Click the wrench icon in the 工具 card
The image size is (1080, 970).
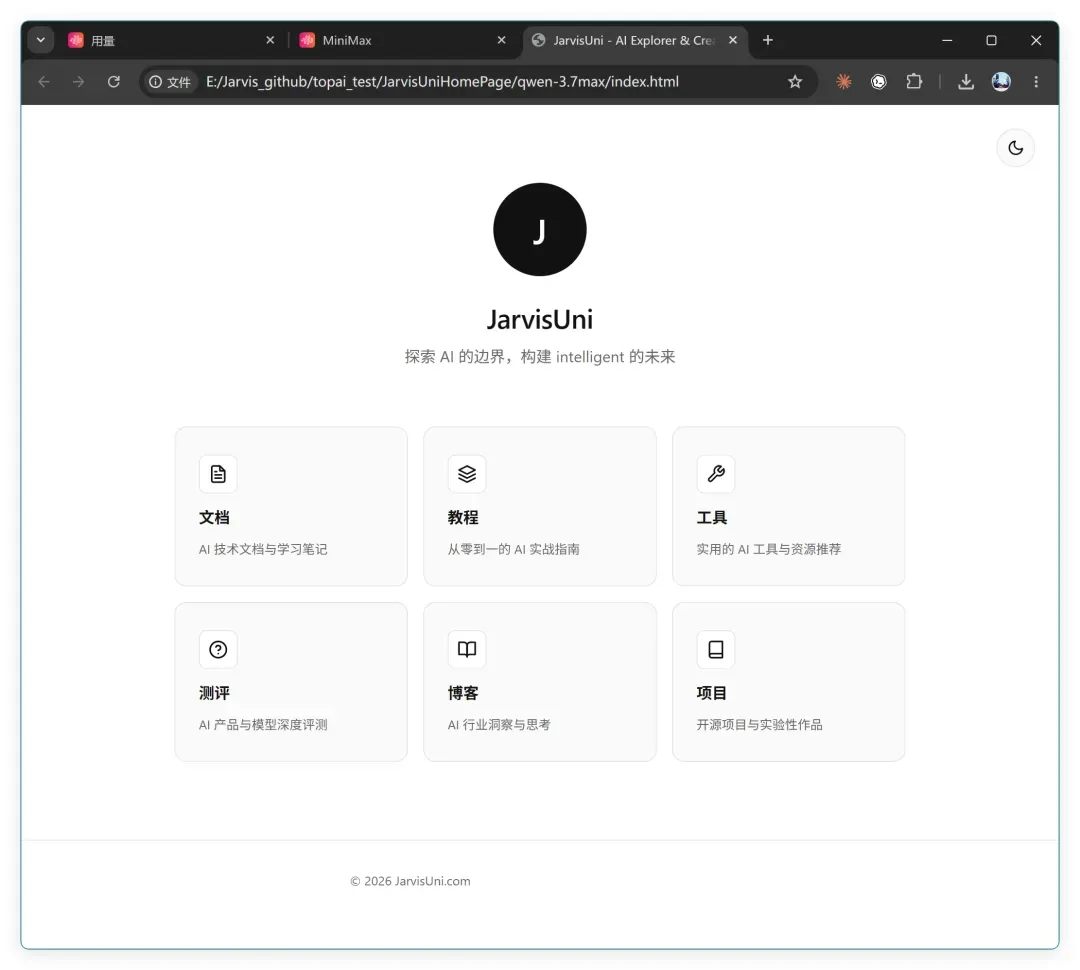[716, 474]
